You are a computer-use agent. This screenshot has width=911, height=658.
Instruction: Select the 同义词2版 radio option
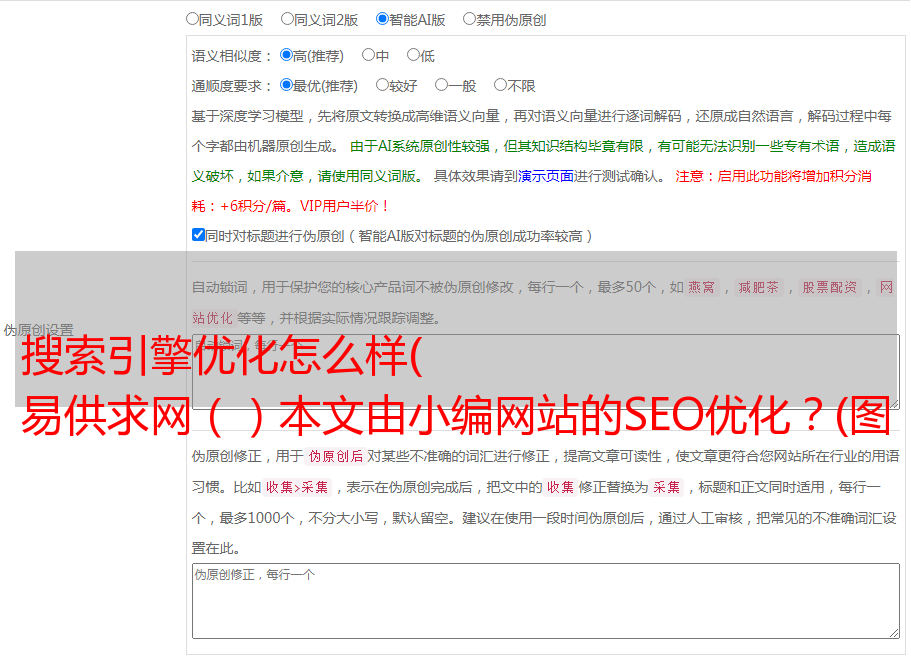click(287, 19)
